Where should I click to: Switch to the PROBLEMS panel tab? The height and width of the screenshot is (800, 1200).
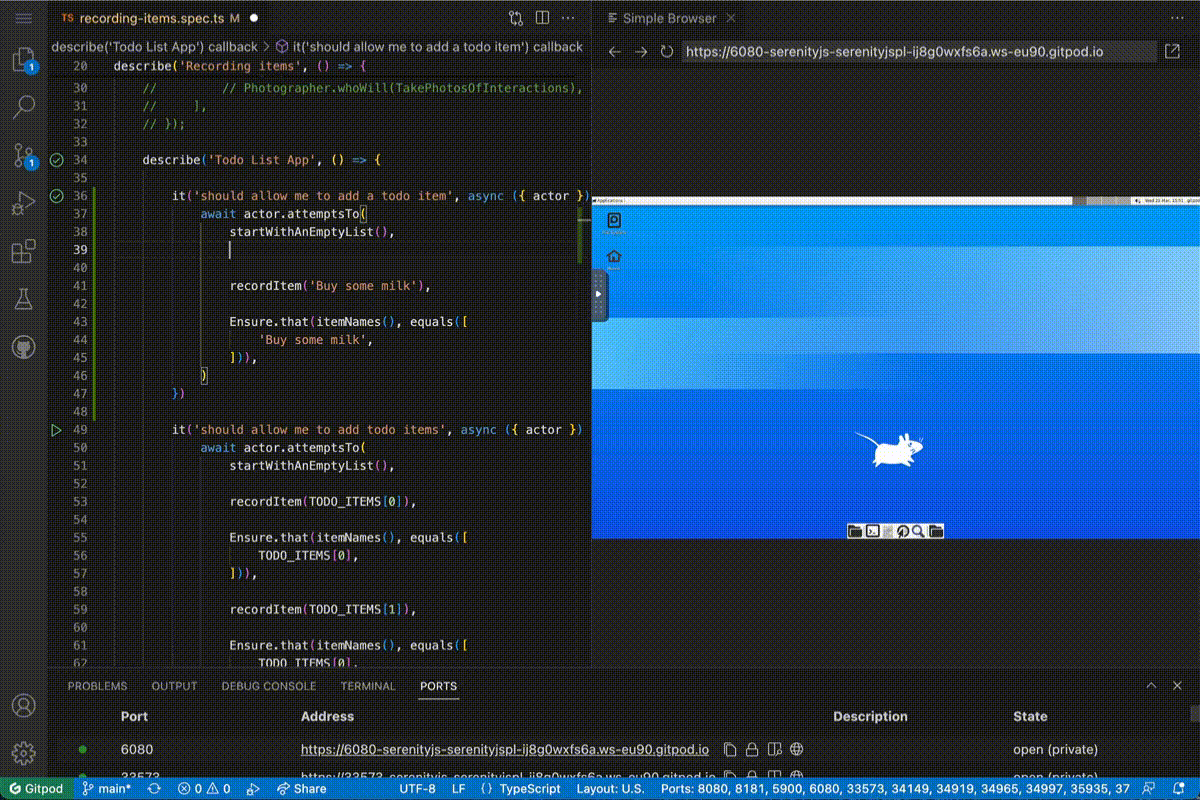coord(97,686)
